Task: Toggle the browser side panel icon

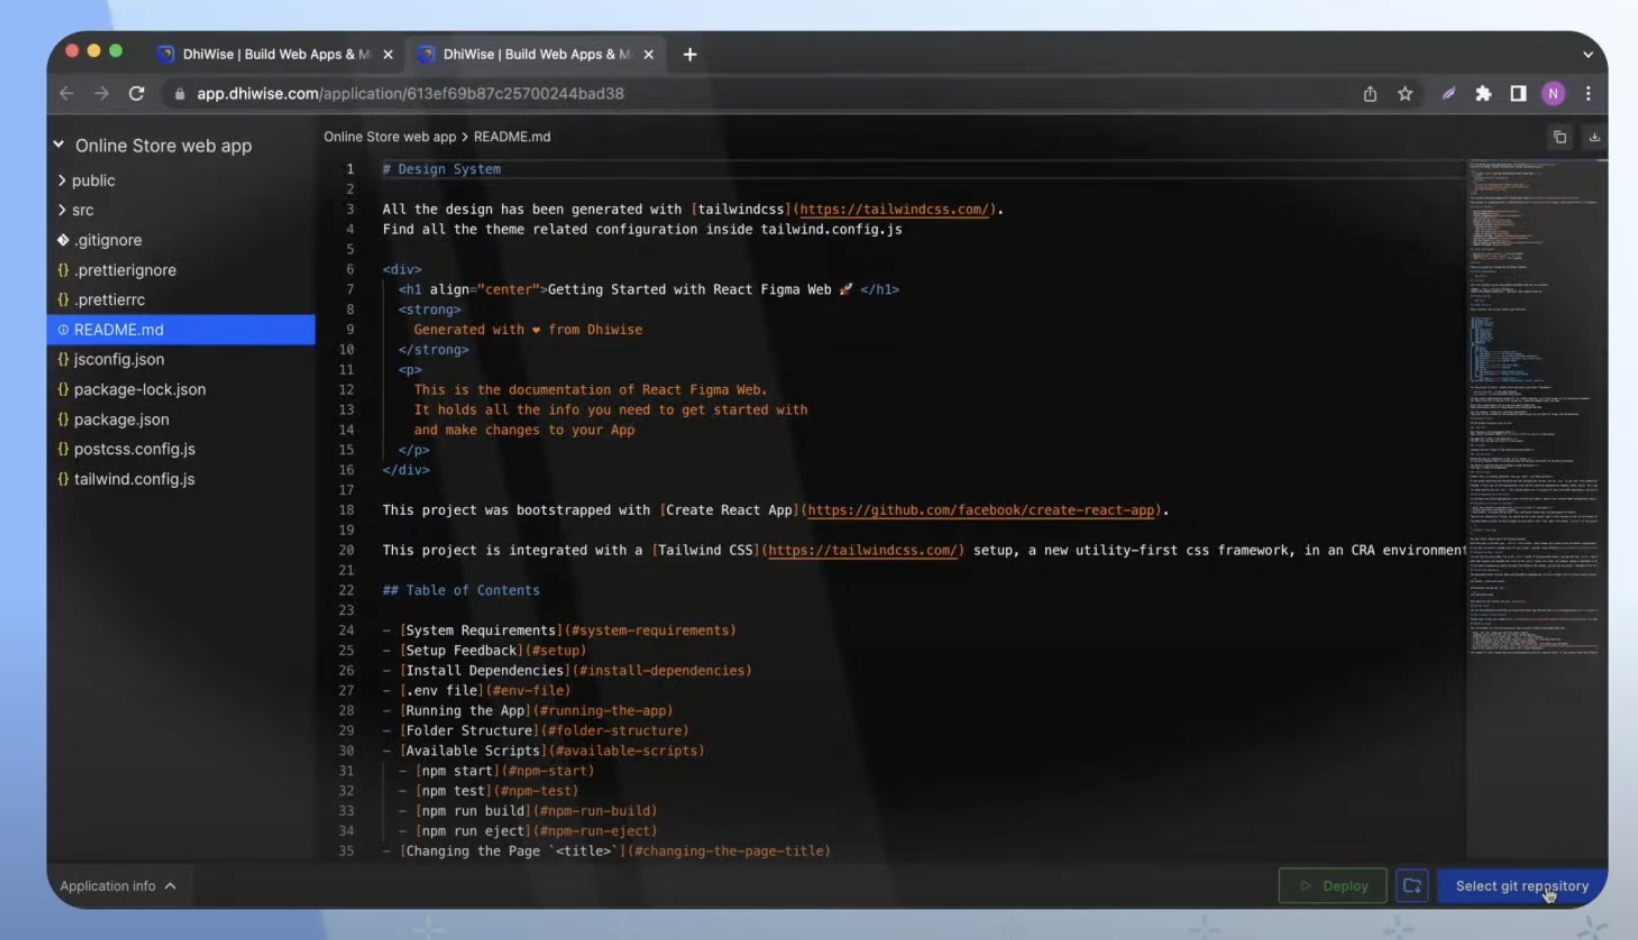Action: pos(1518,93)
